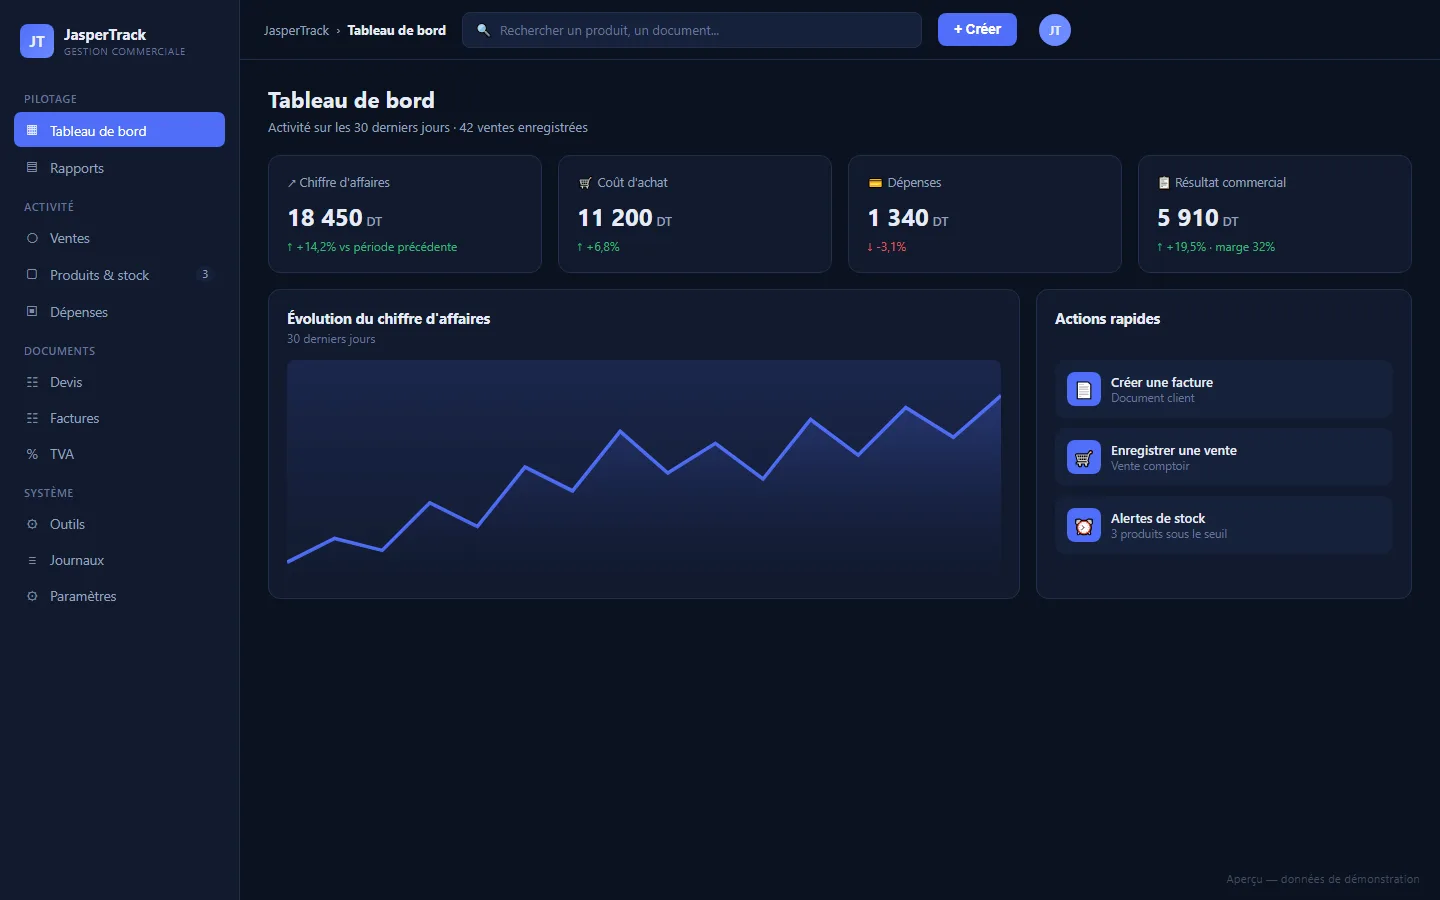1440x900 pixels.
Task: Click the credit card icon on Dépenses card
Action: tap(875, 183)
